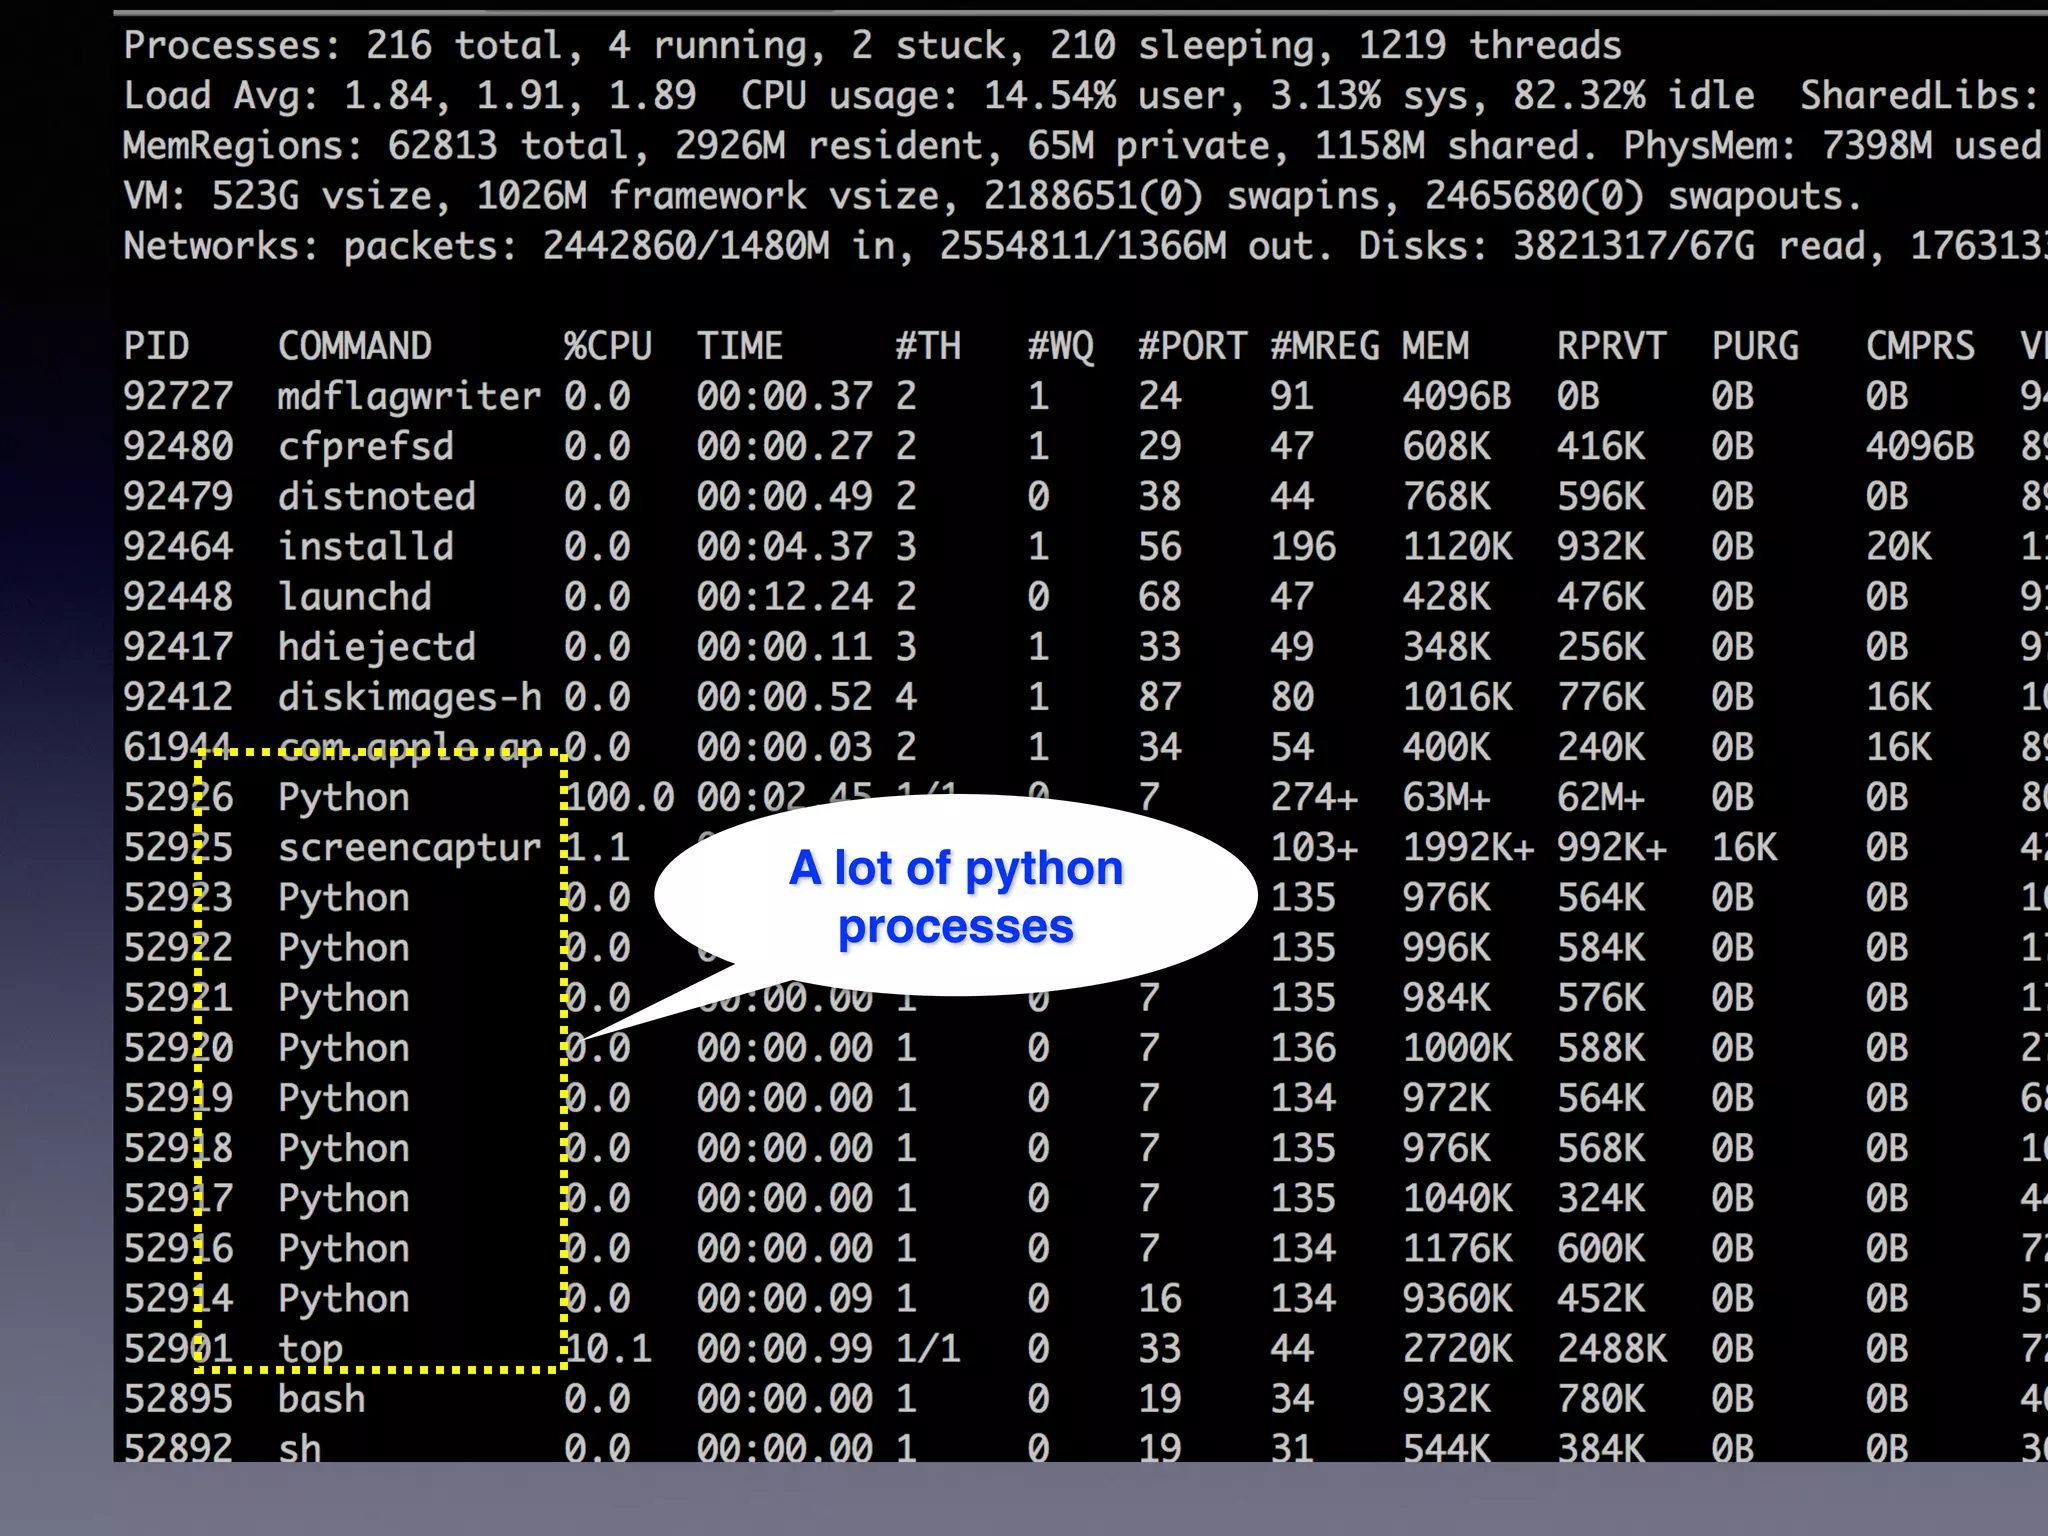
Task: Click the 87 #PORT value
Action: click(1160, 697)
